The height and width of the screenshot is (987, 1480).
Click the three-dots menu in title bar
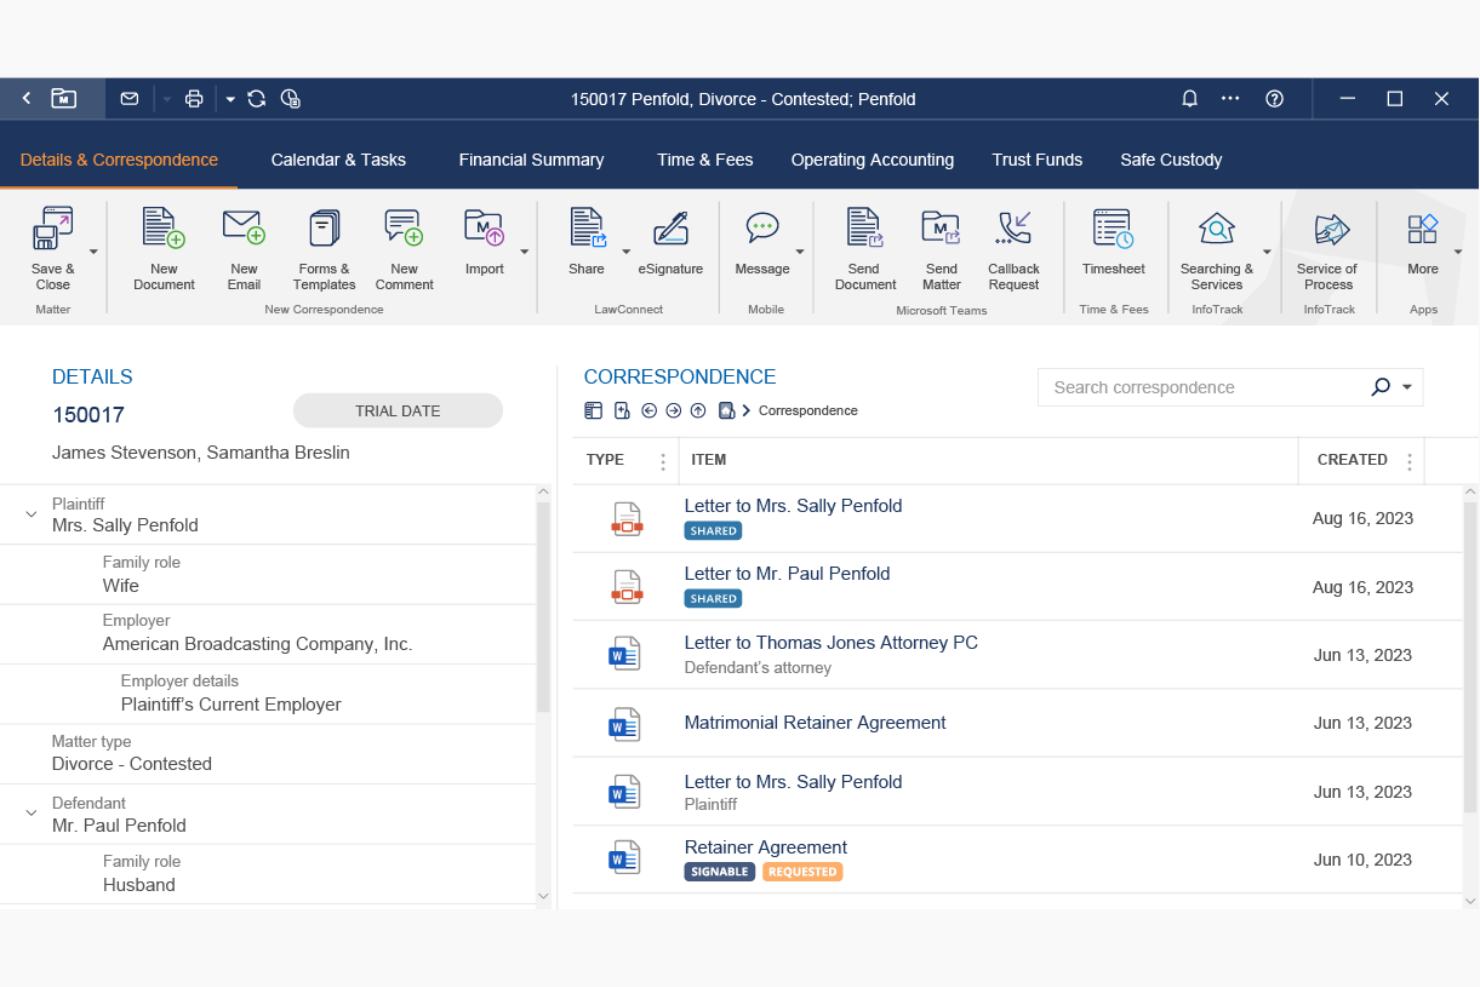click(1230, 98)
